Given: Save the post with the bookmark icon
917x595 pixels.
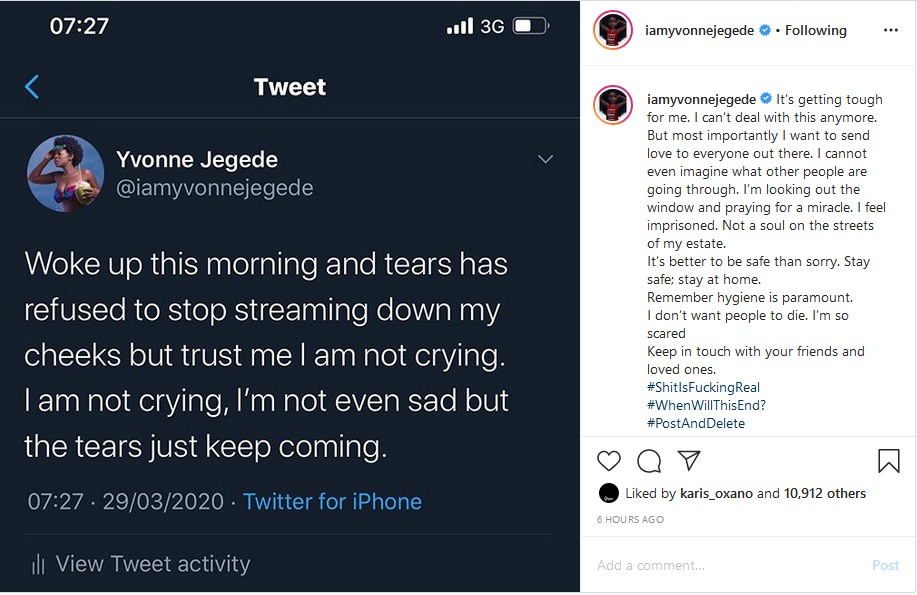Looking at the screenshot, I should 888,461.
